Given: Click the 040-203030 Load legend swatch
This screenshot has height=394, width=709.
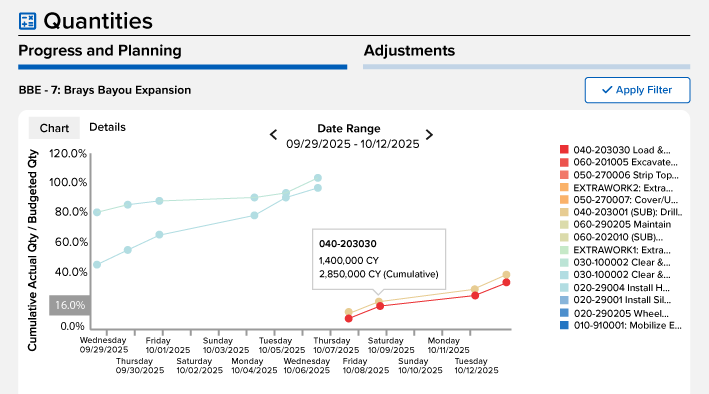Looking at the screenshot, I should [564, 149].
